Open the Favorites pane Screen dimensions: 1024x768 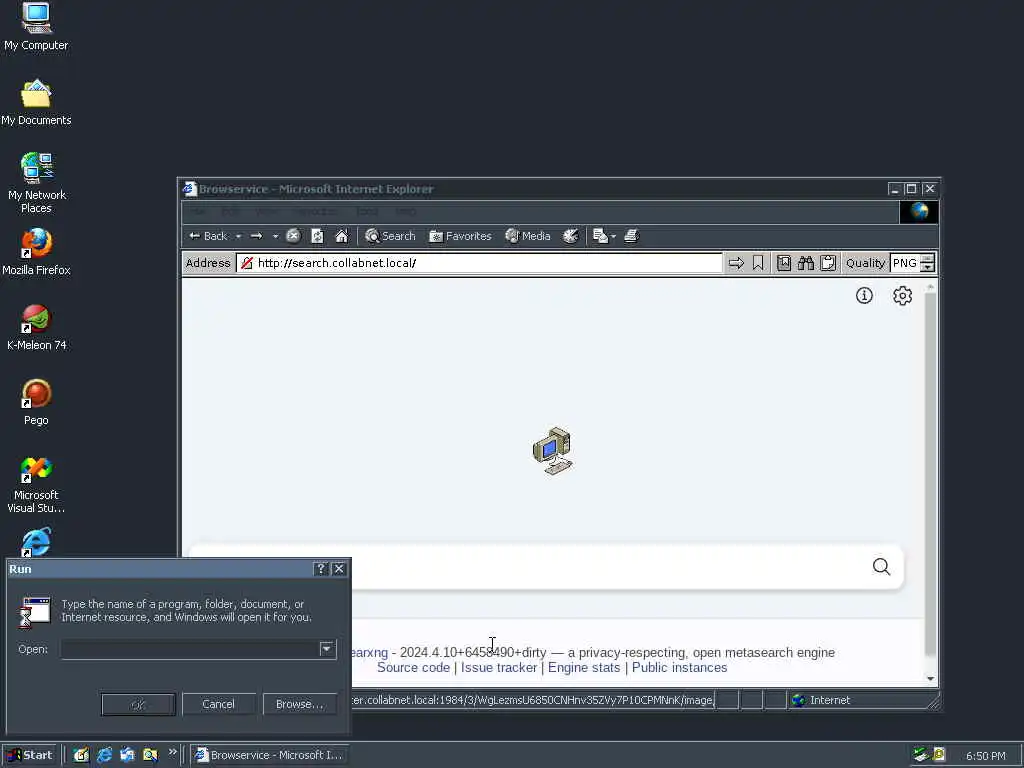(460, 236)
